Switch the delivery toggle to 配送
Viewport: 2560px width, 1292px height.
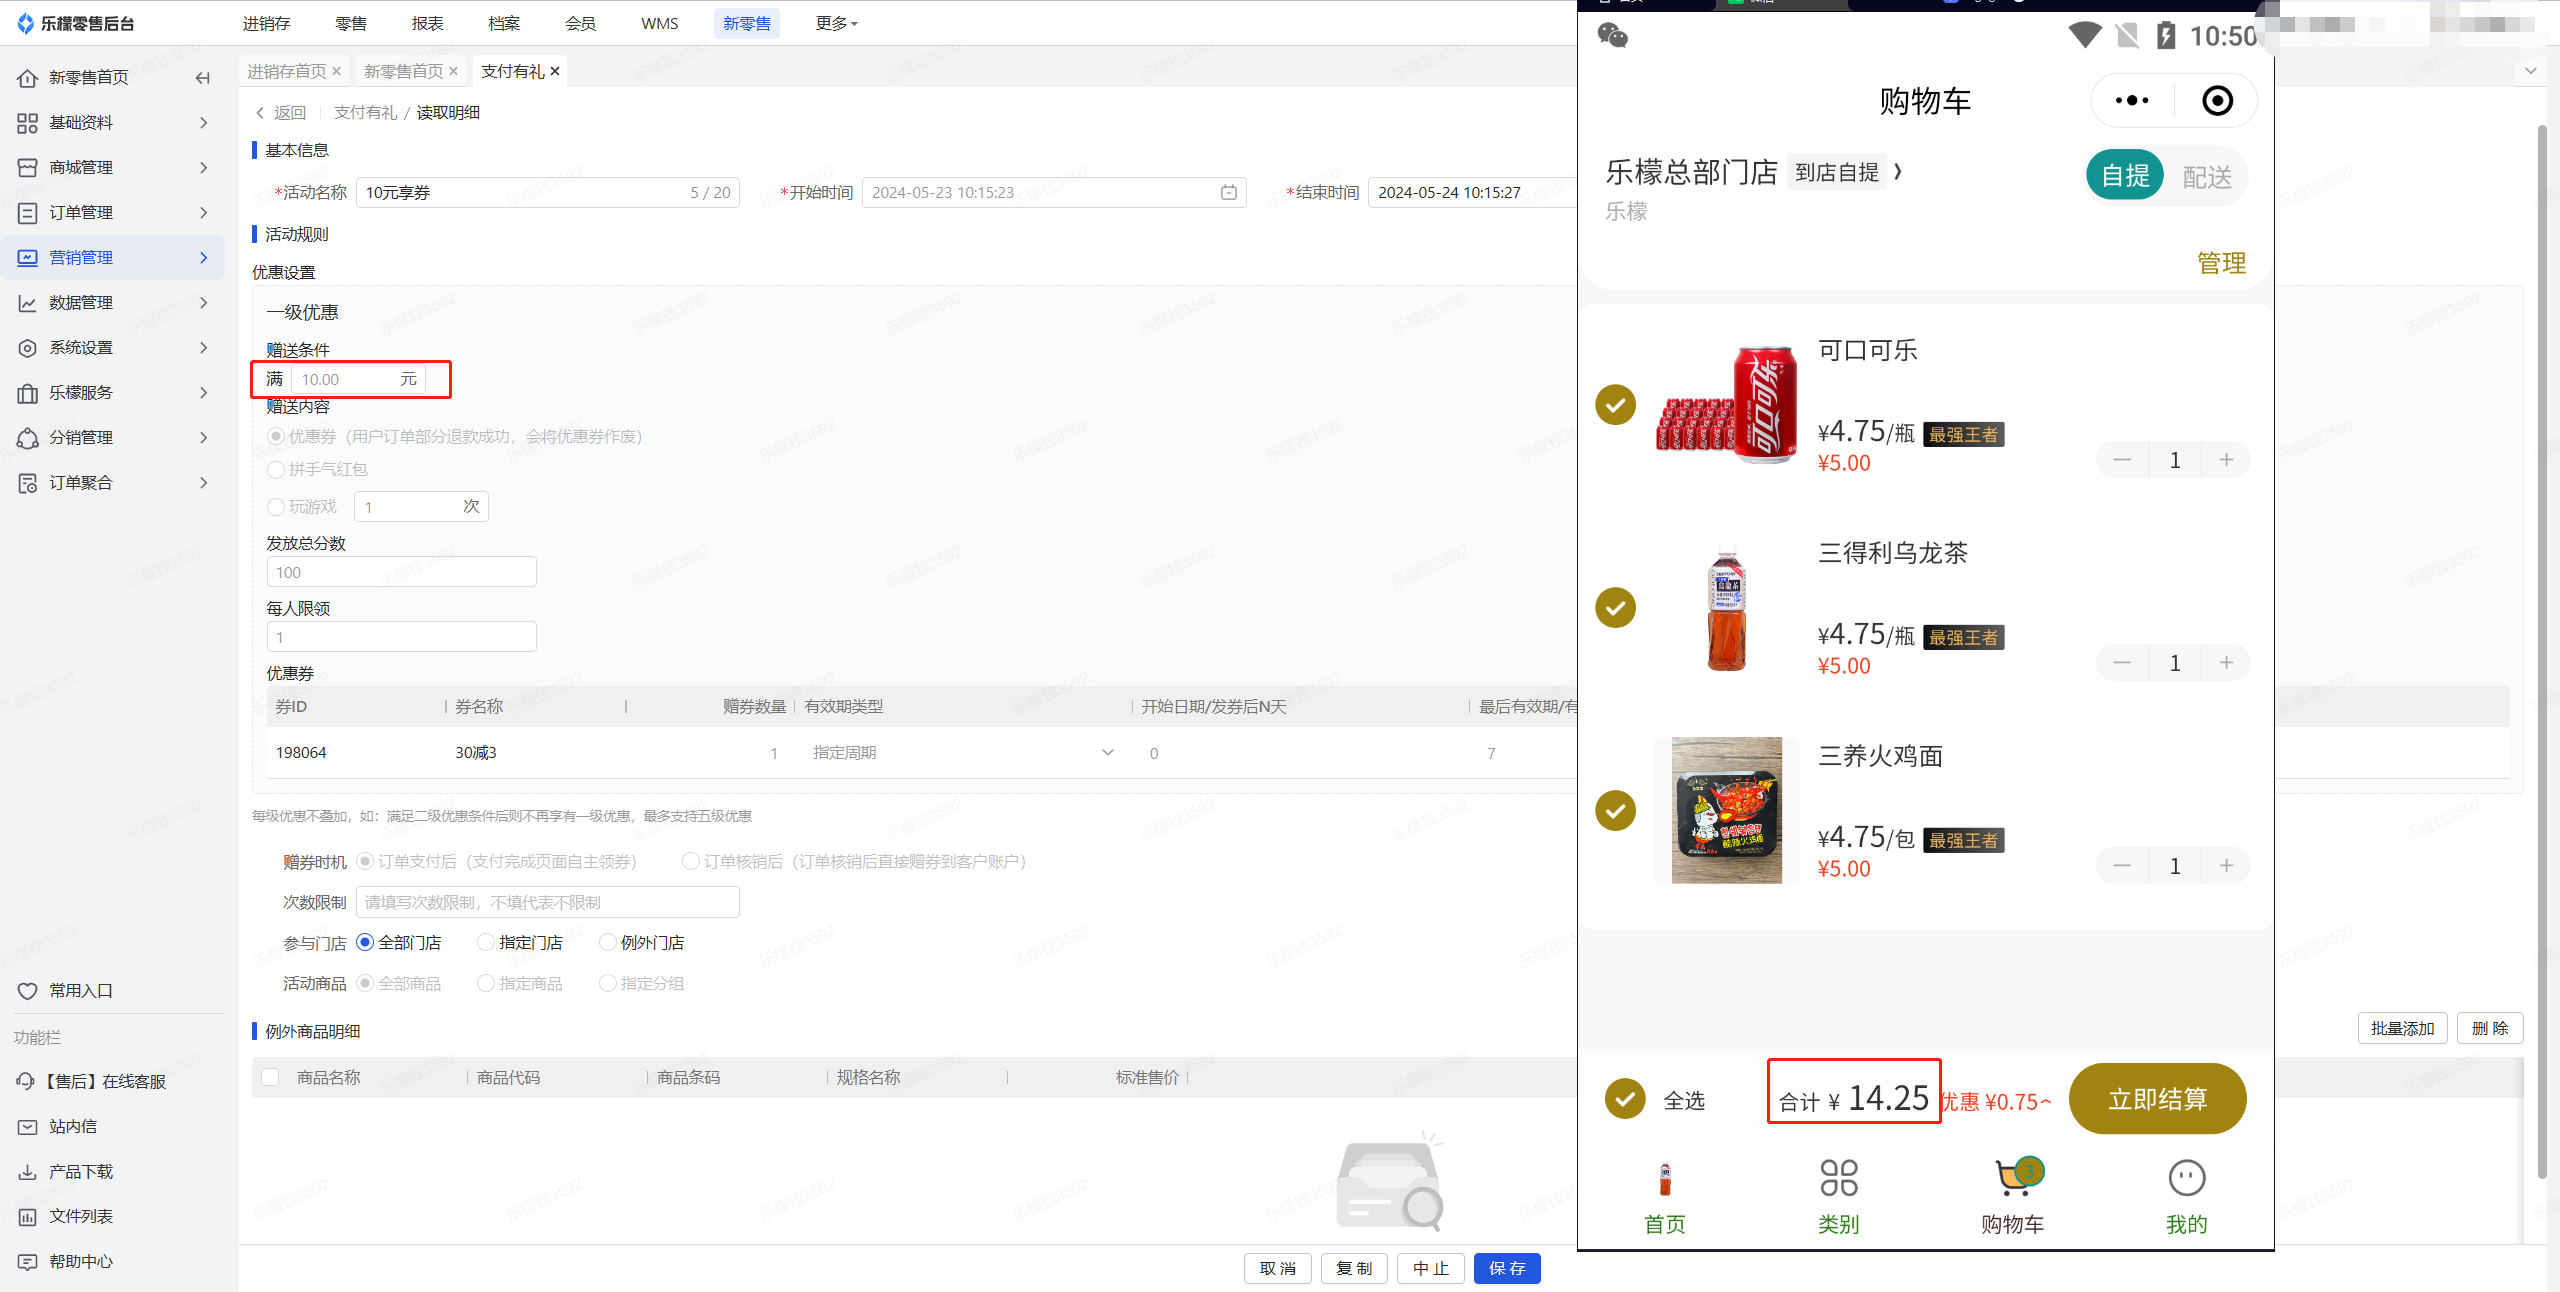tap(2206, 177)
